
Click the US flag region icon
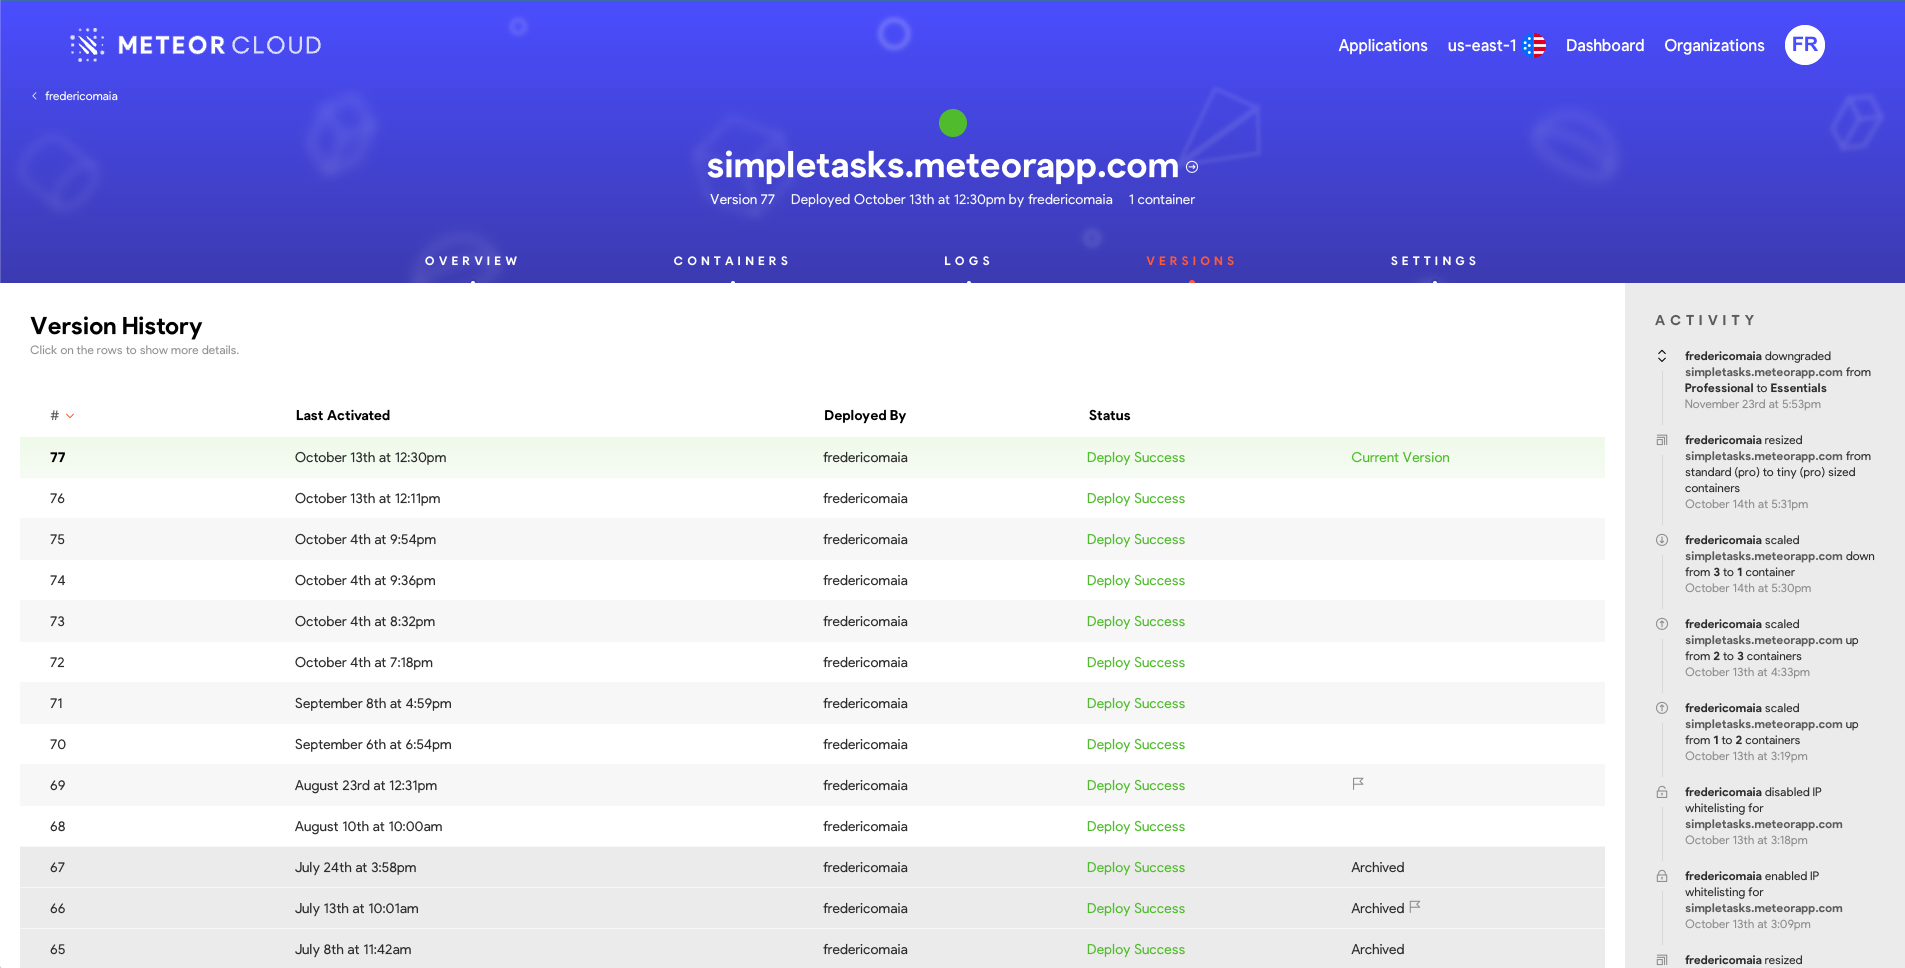tap(1535, 46)
